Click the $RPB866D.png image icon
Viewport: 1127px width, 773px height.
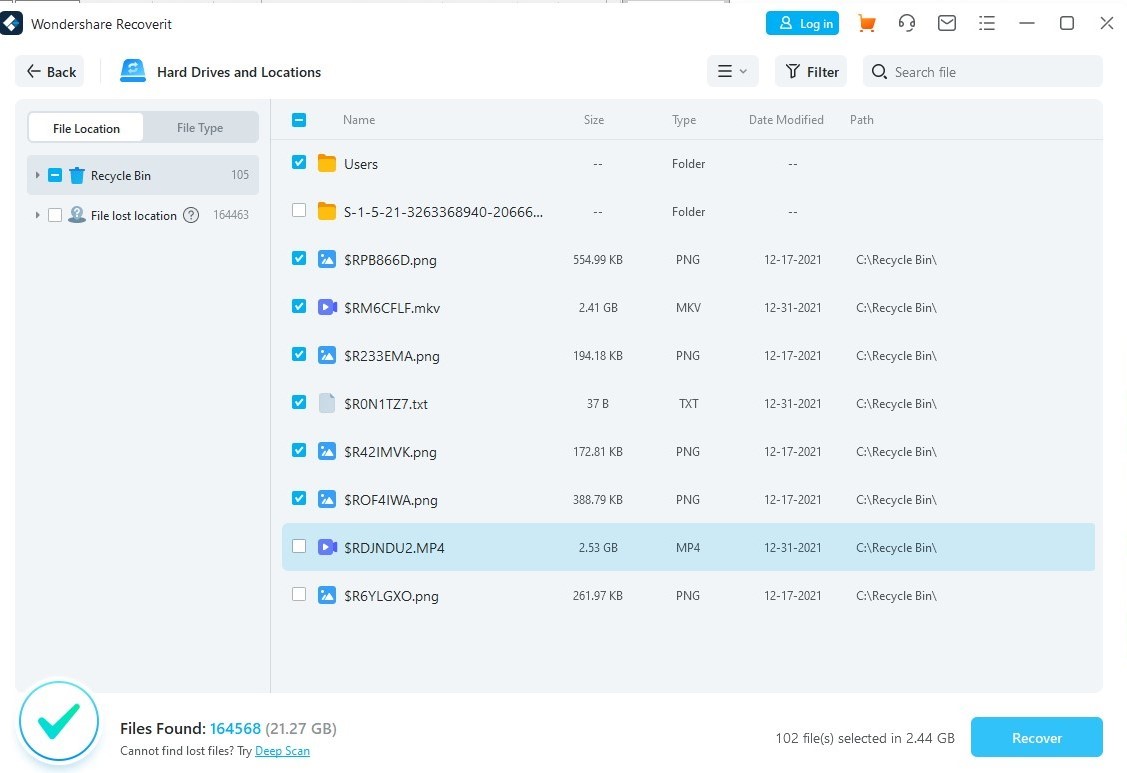click(327, 259)
